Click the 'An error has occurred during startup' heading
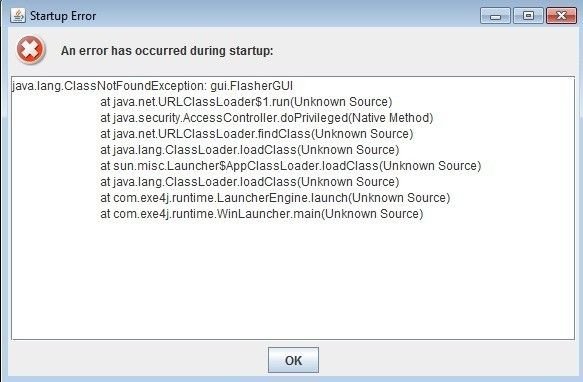 [x=167, y=51]
